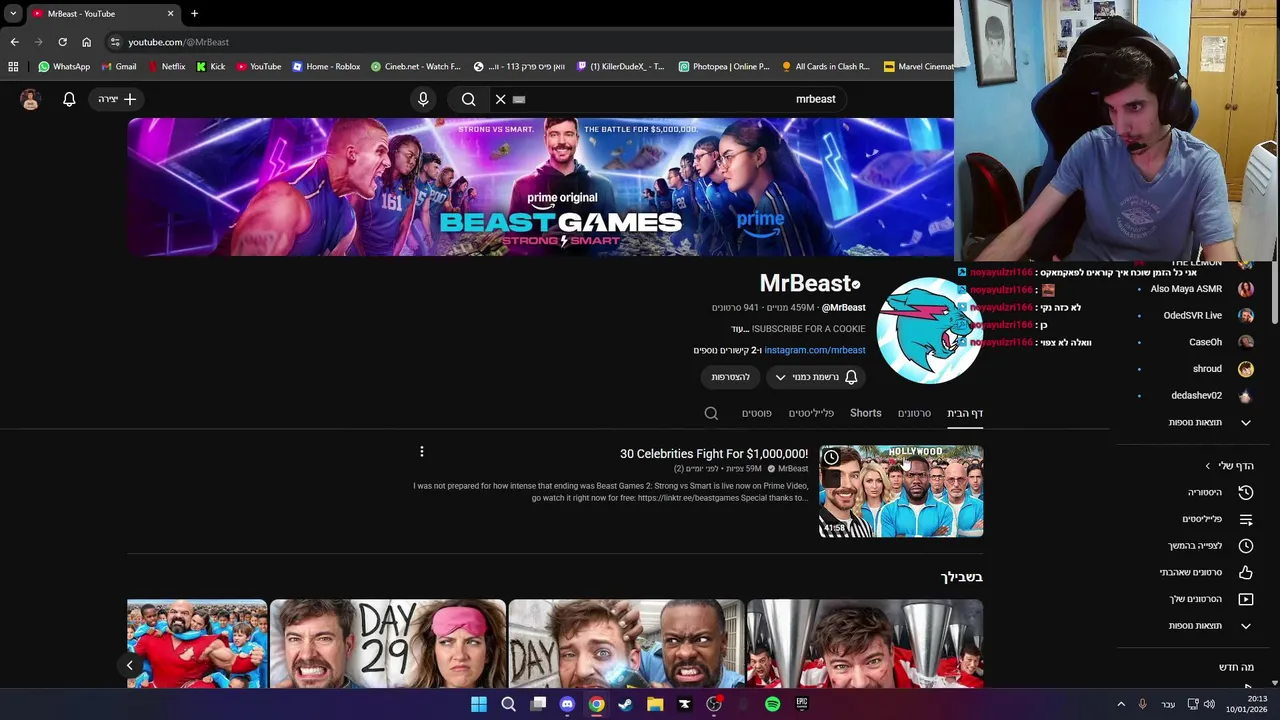Open KillerDudeX Twitch bookmark
Viewport: 1280px width, 720px height.
621,67
